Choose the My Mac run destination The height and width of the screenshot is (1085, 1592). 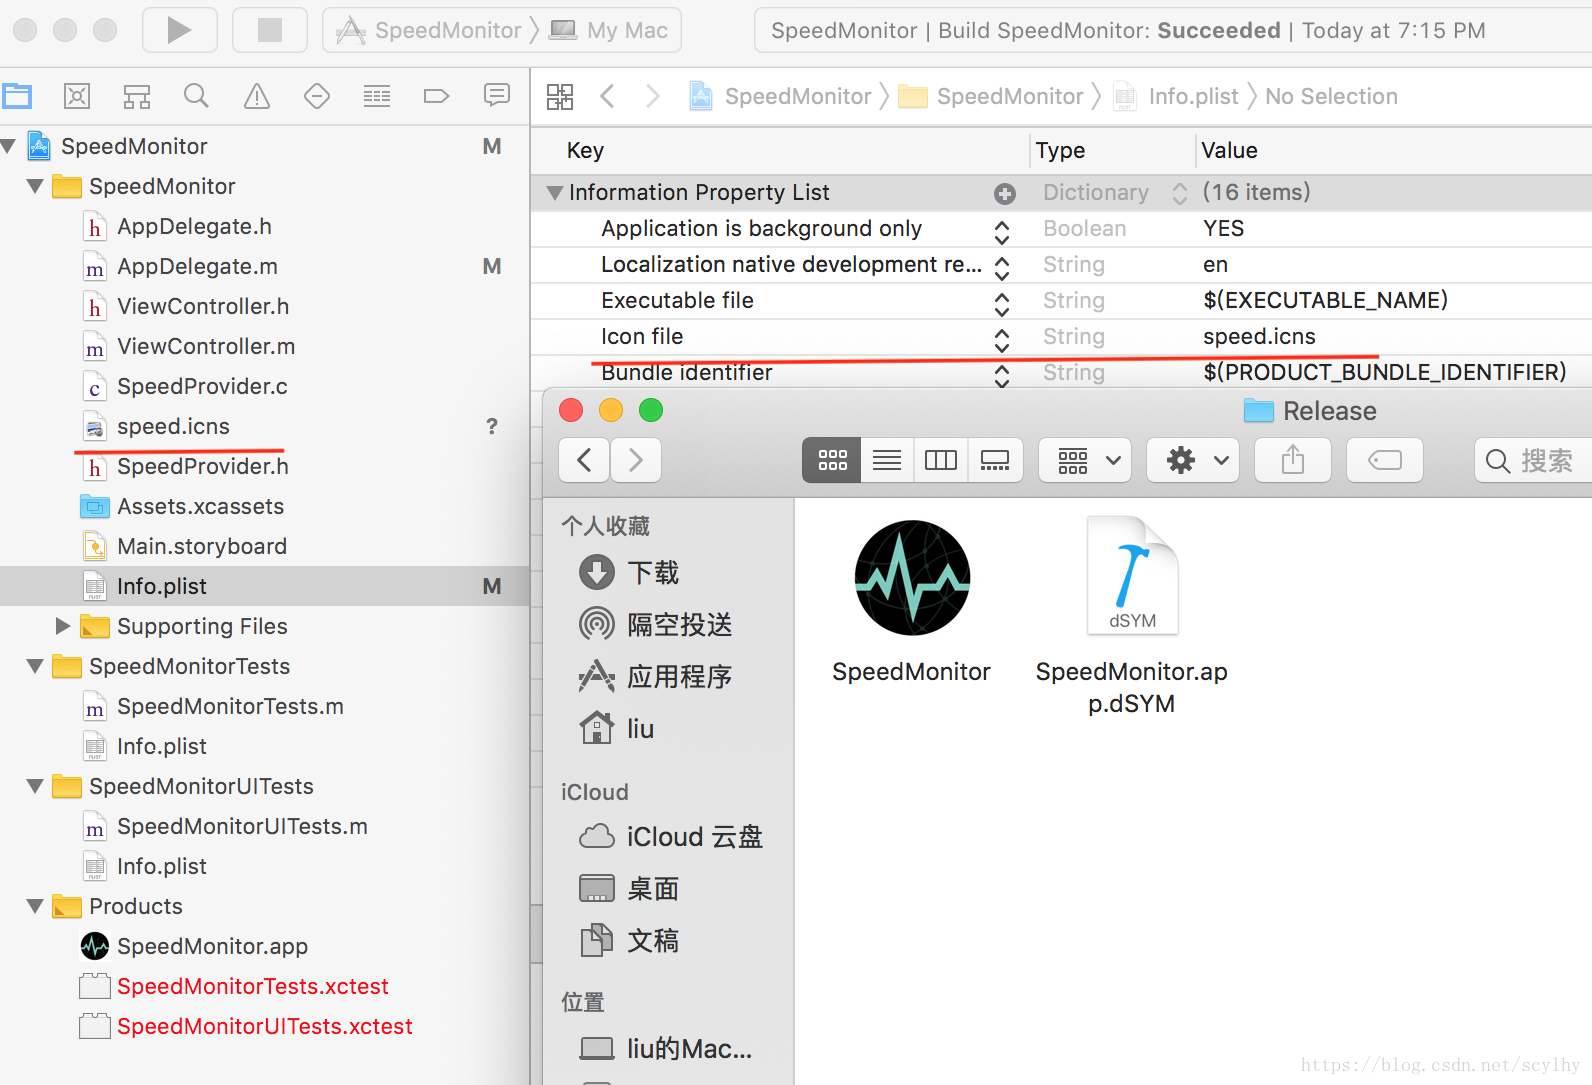(x=610, y=30)
